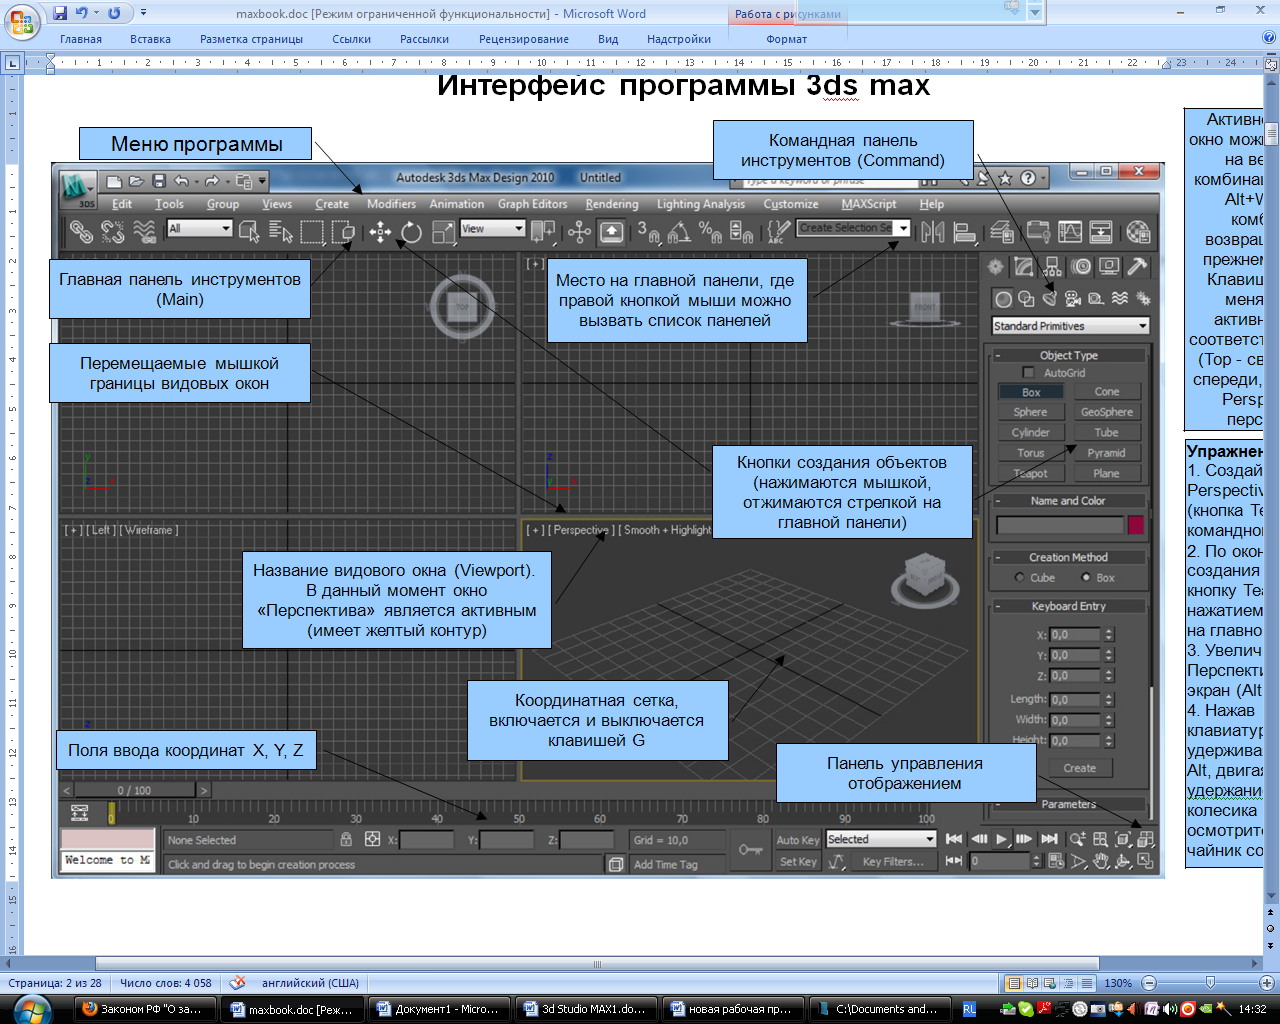1280x1024 pixels.
Task: Open the View coordinate system dropdown
Action: tap(492, 229)
